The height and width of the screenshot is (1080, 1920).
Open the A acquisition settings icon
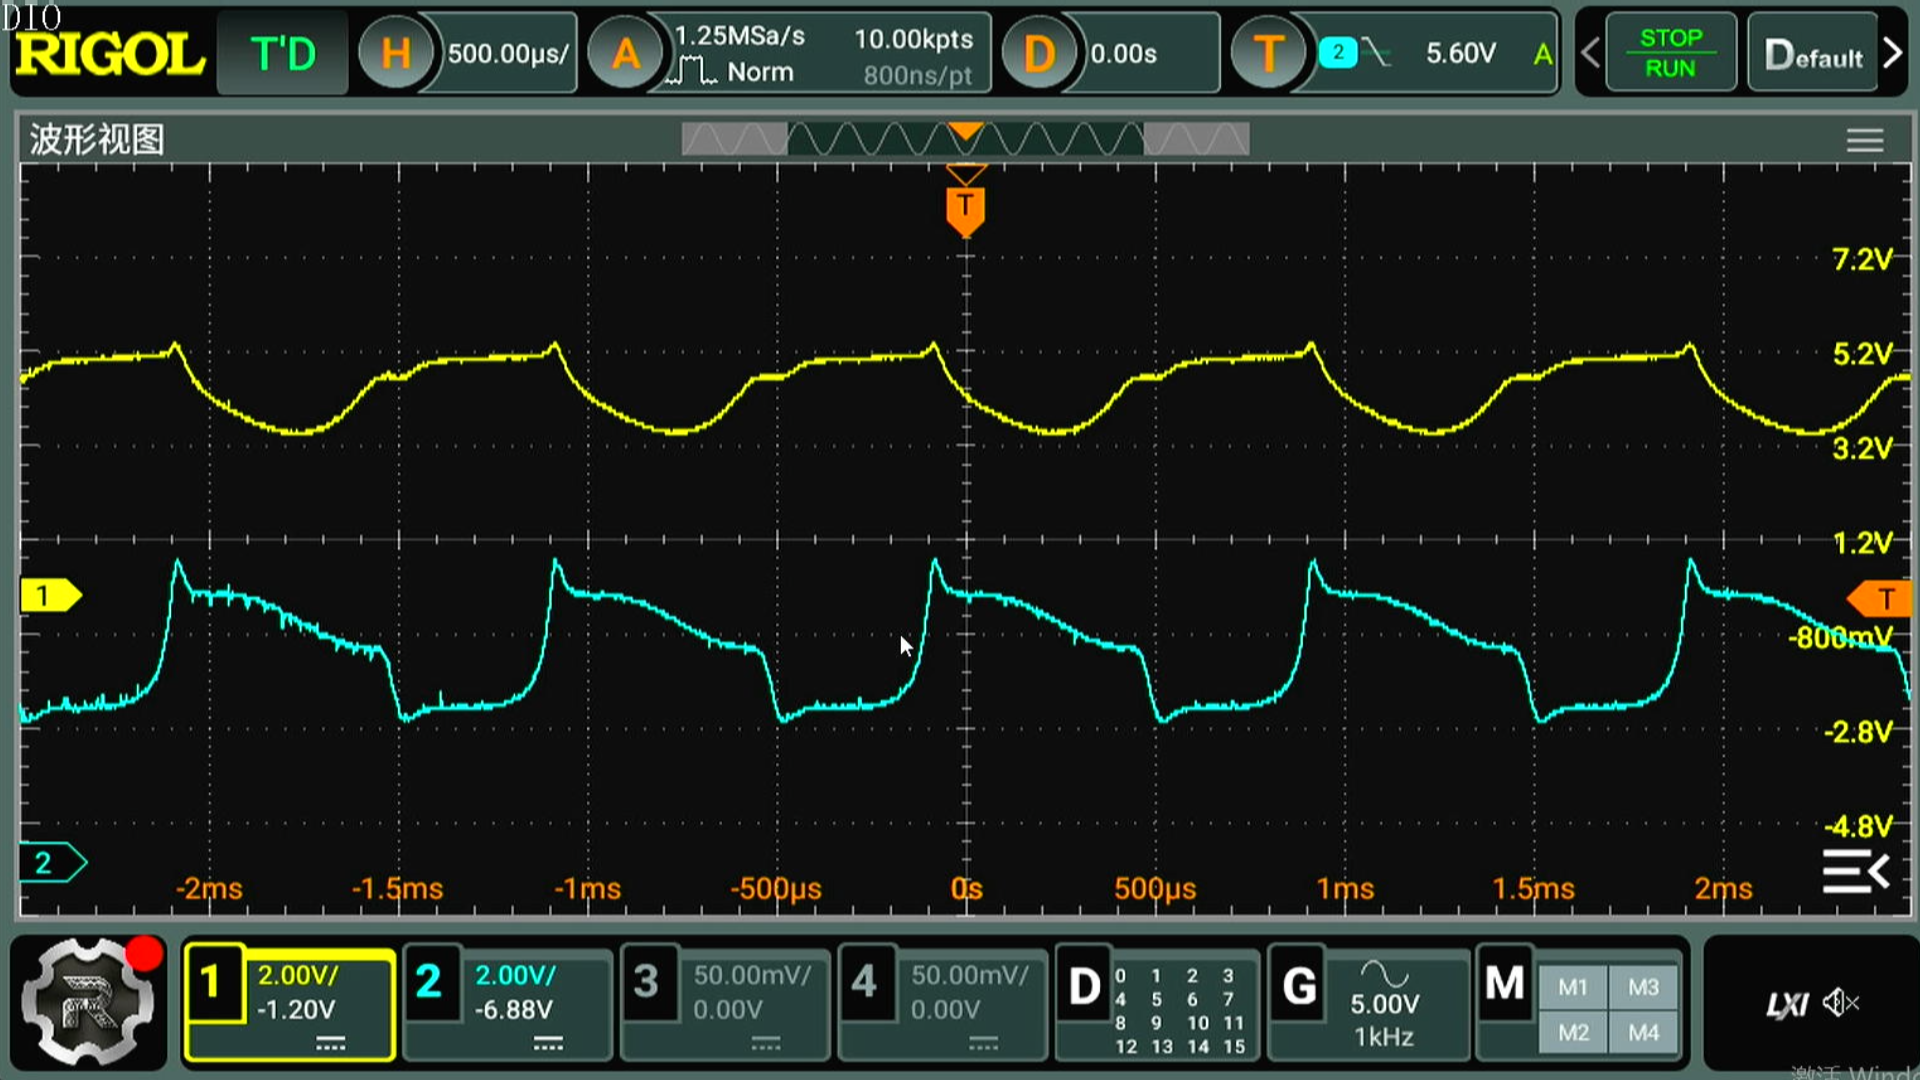[625, 54]
